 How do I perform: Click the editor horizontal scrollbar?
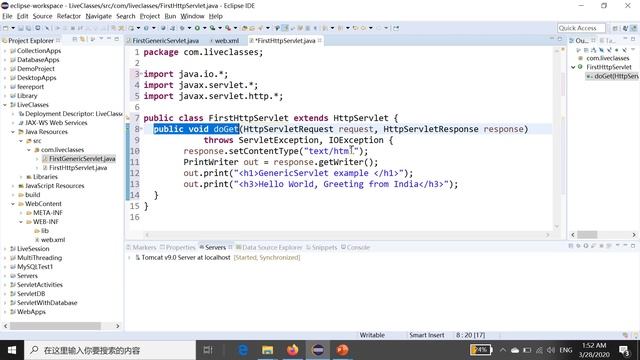click(347, 235)
